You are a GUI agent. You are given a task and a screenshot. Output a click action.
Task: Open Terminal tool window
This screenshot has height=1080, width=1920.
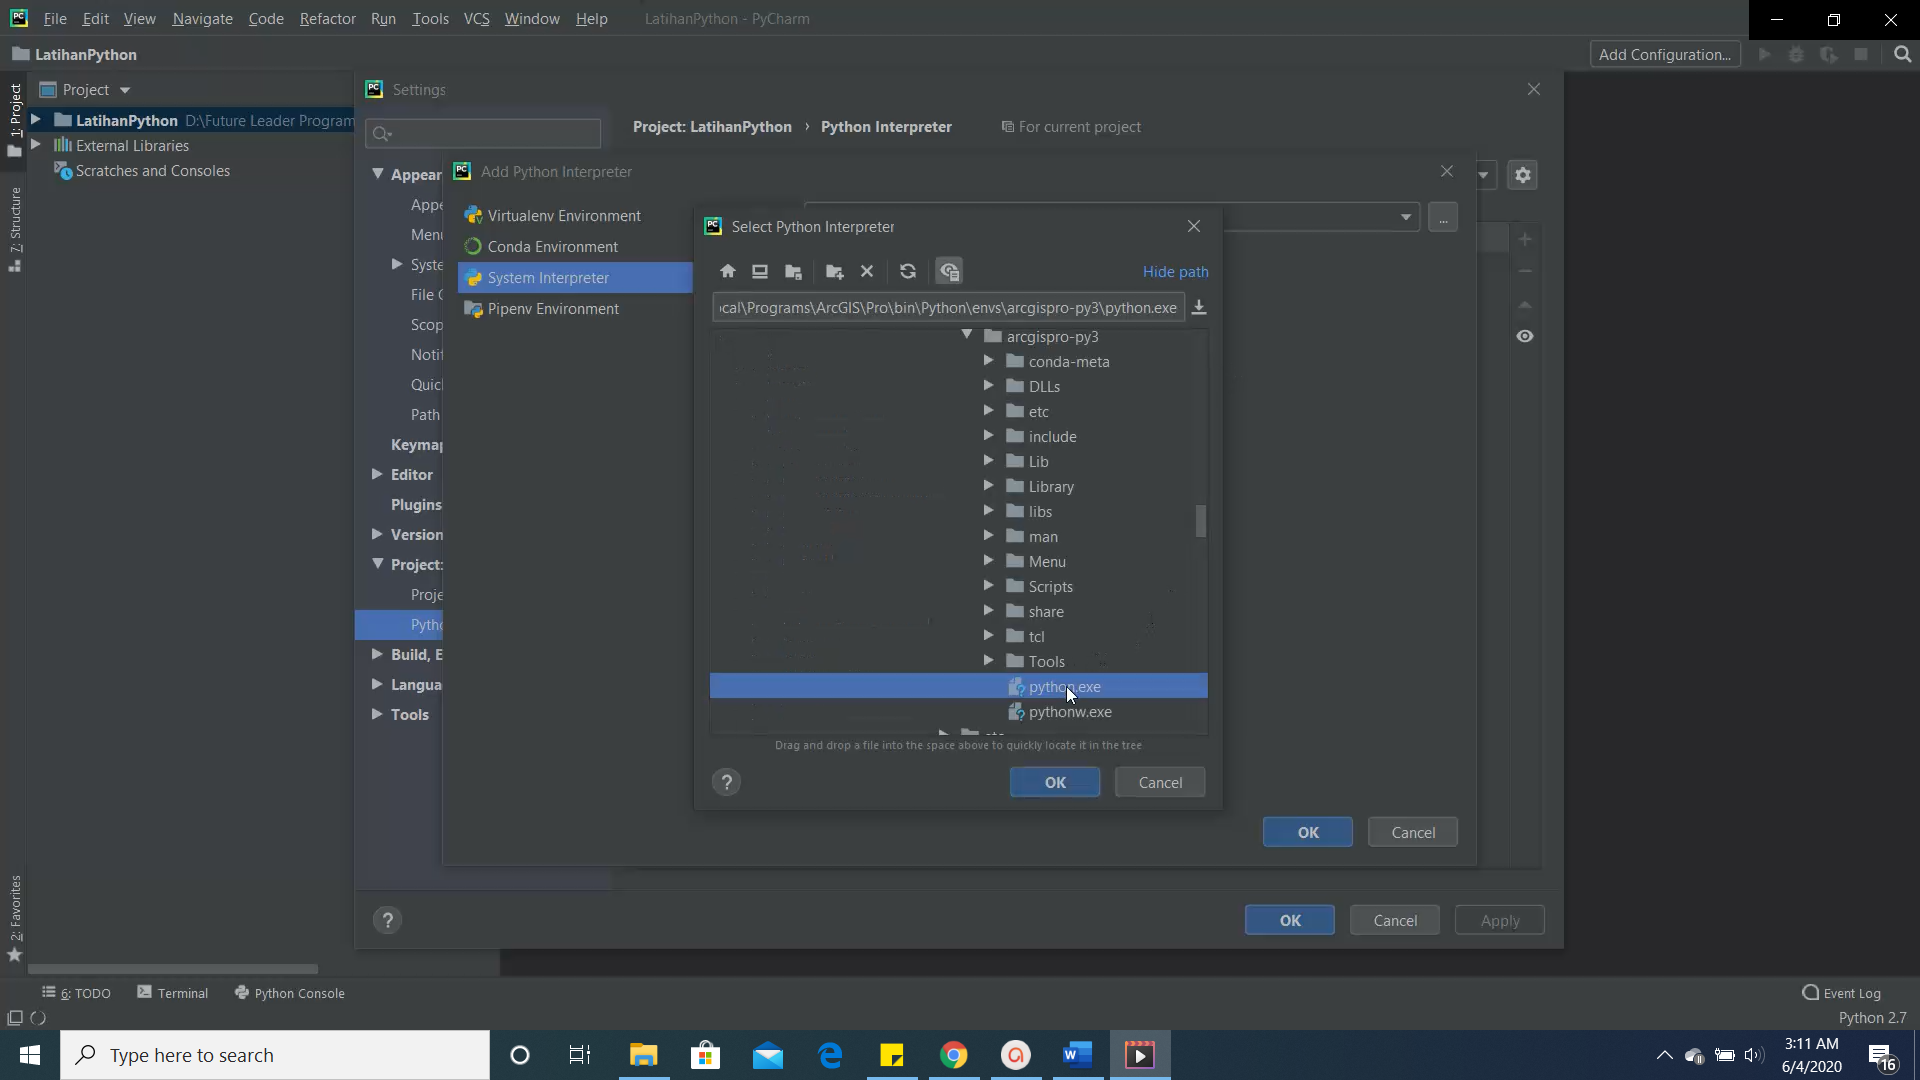(x=173, y=993)
